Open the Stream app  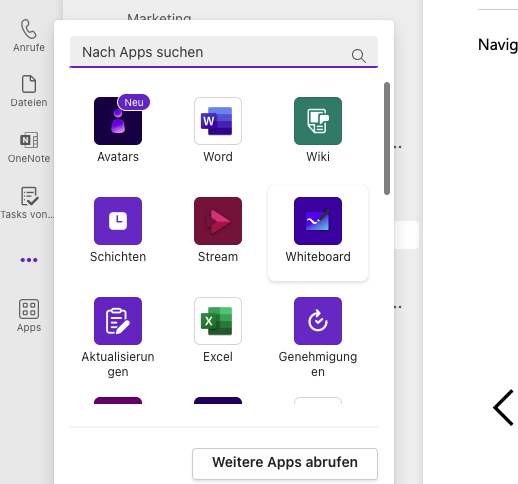click(218, 230)
